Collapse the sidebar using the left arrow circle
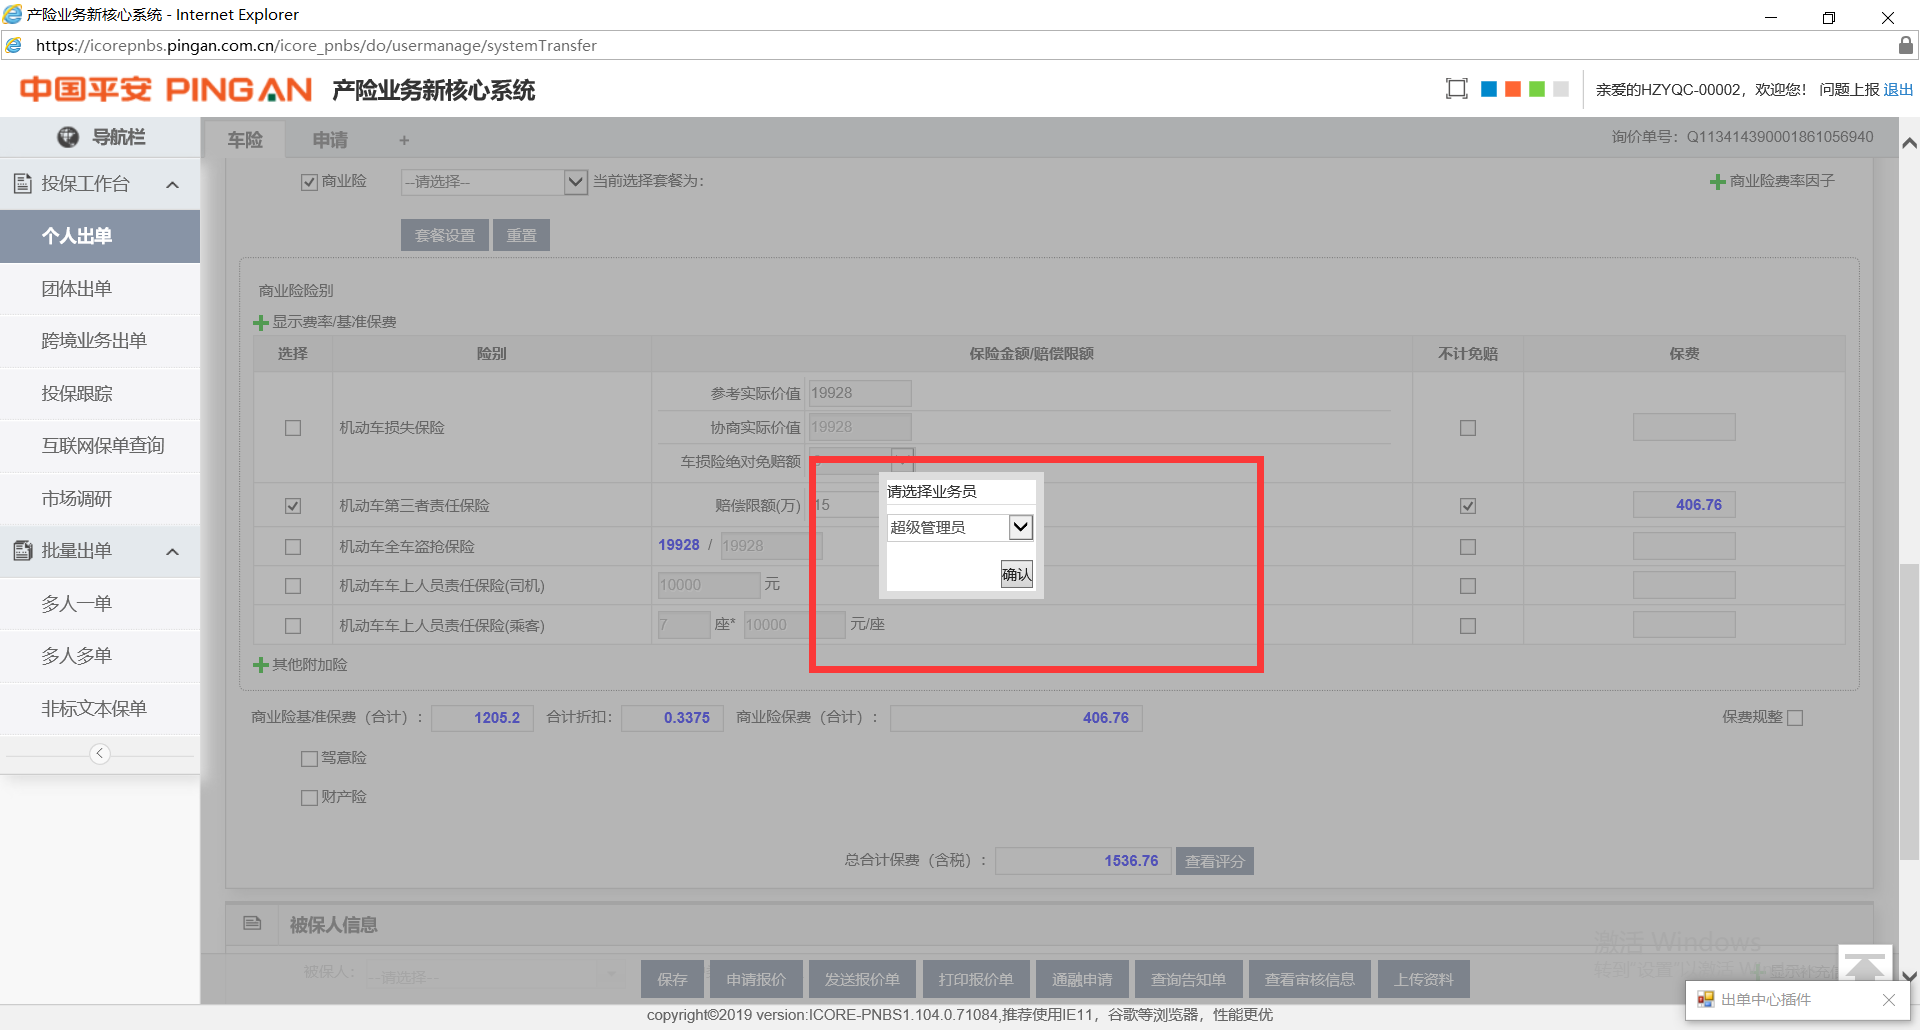This screenshot has height=1030, width=1920. pos(100,754)
